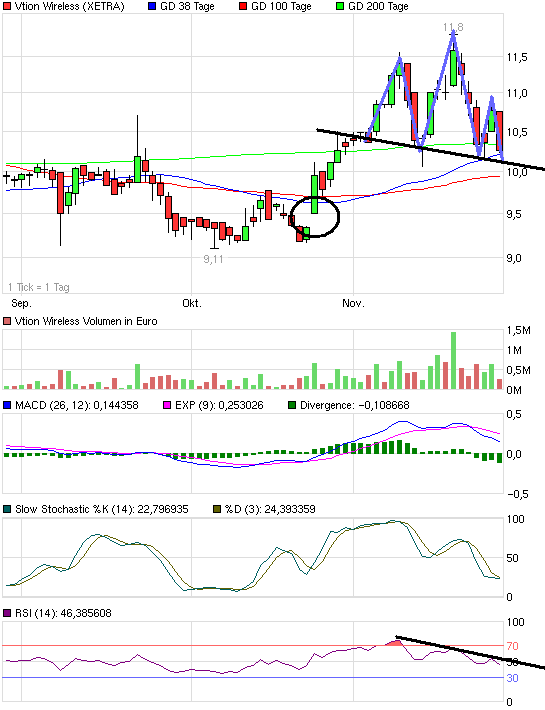Click the red 70 RSI threshold label
545x710 pixels.
(512, 646)
